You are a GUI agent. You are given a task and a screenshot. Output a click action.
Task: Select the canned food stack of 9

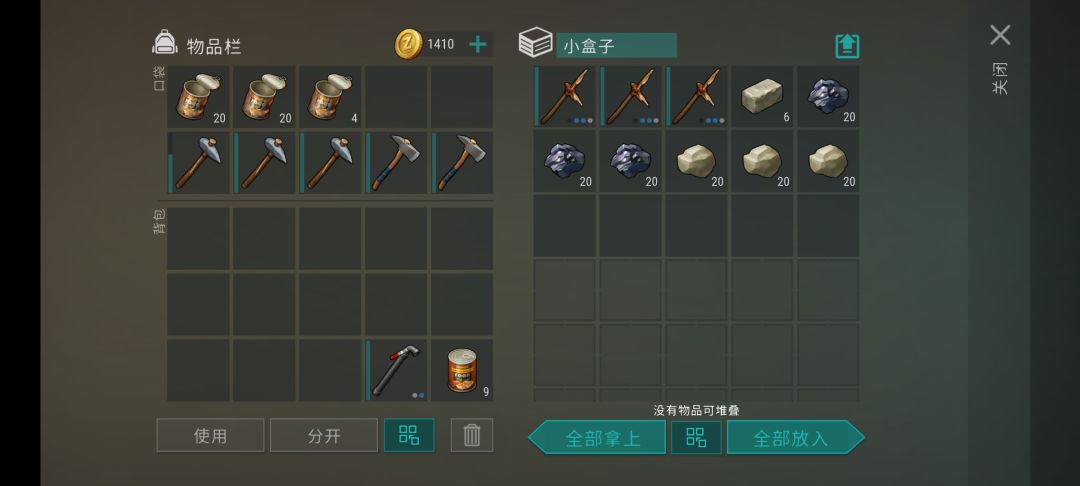click(x=462, y=370)
